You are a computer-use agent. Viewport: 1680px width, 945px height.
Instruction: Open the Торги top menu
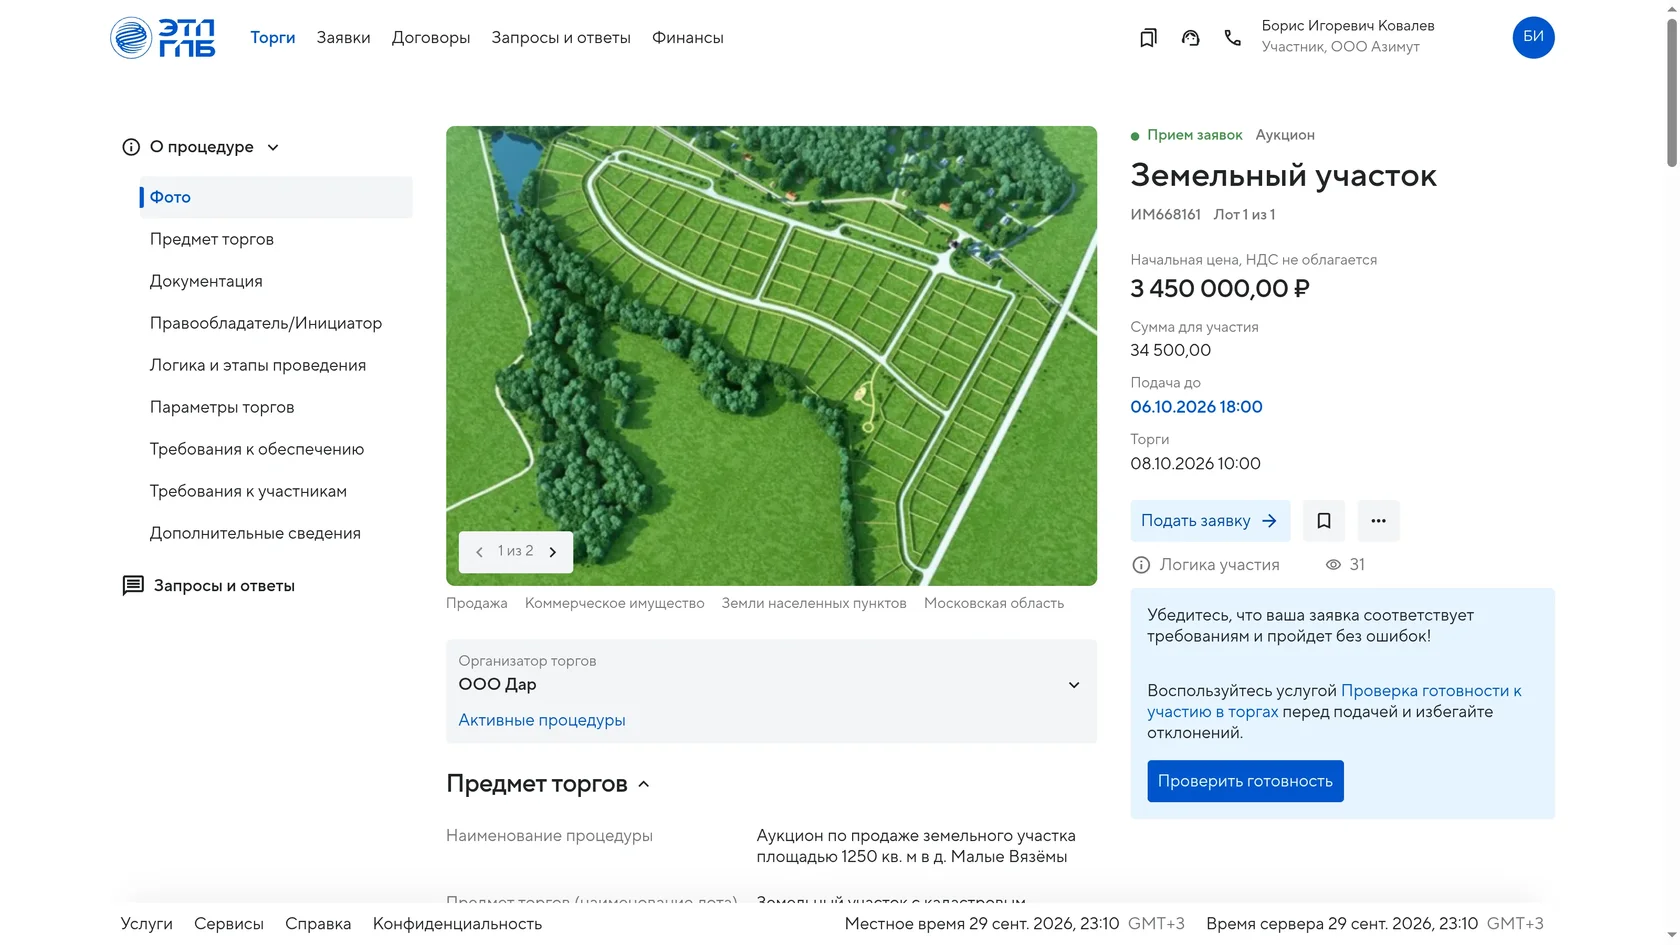click(272, 38)
